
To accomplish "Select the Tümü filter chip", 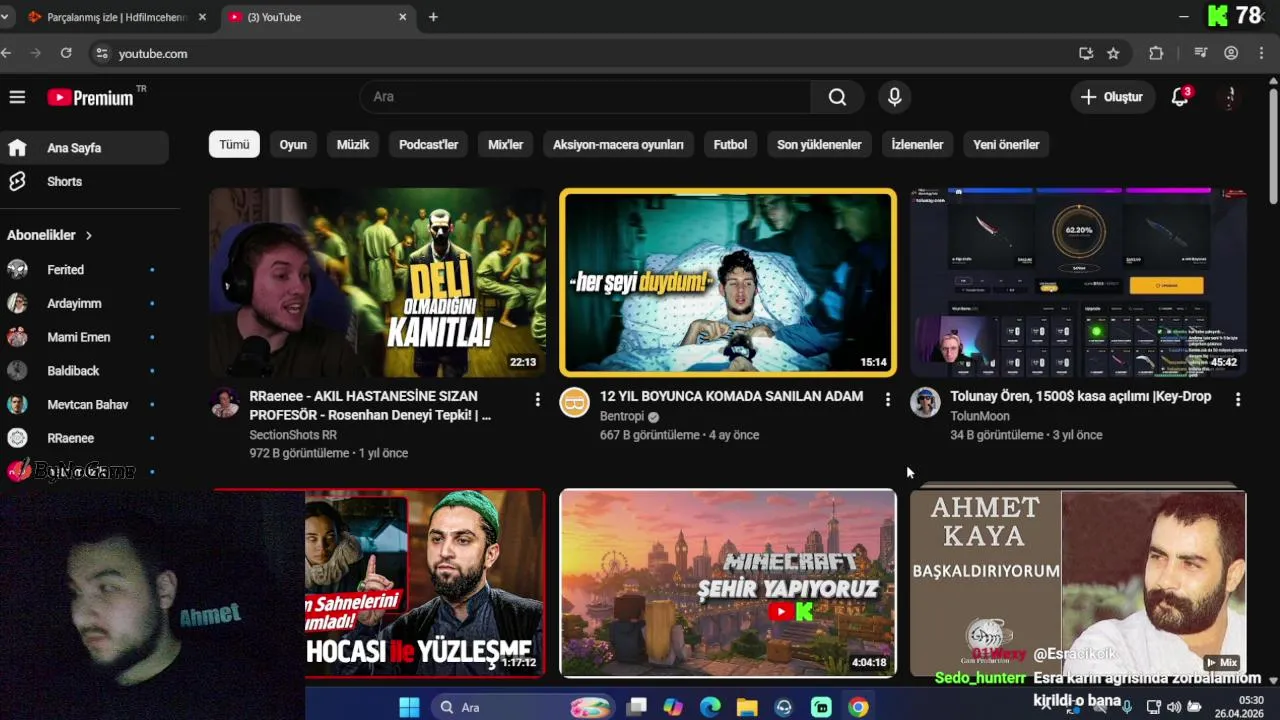I will pyautogui.click(x=234, y=145).
